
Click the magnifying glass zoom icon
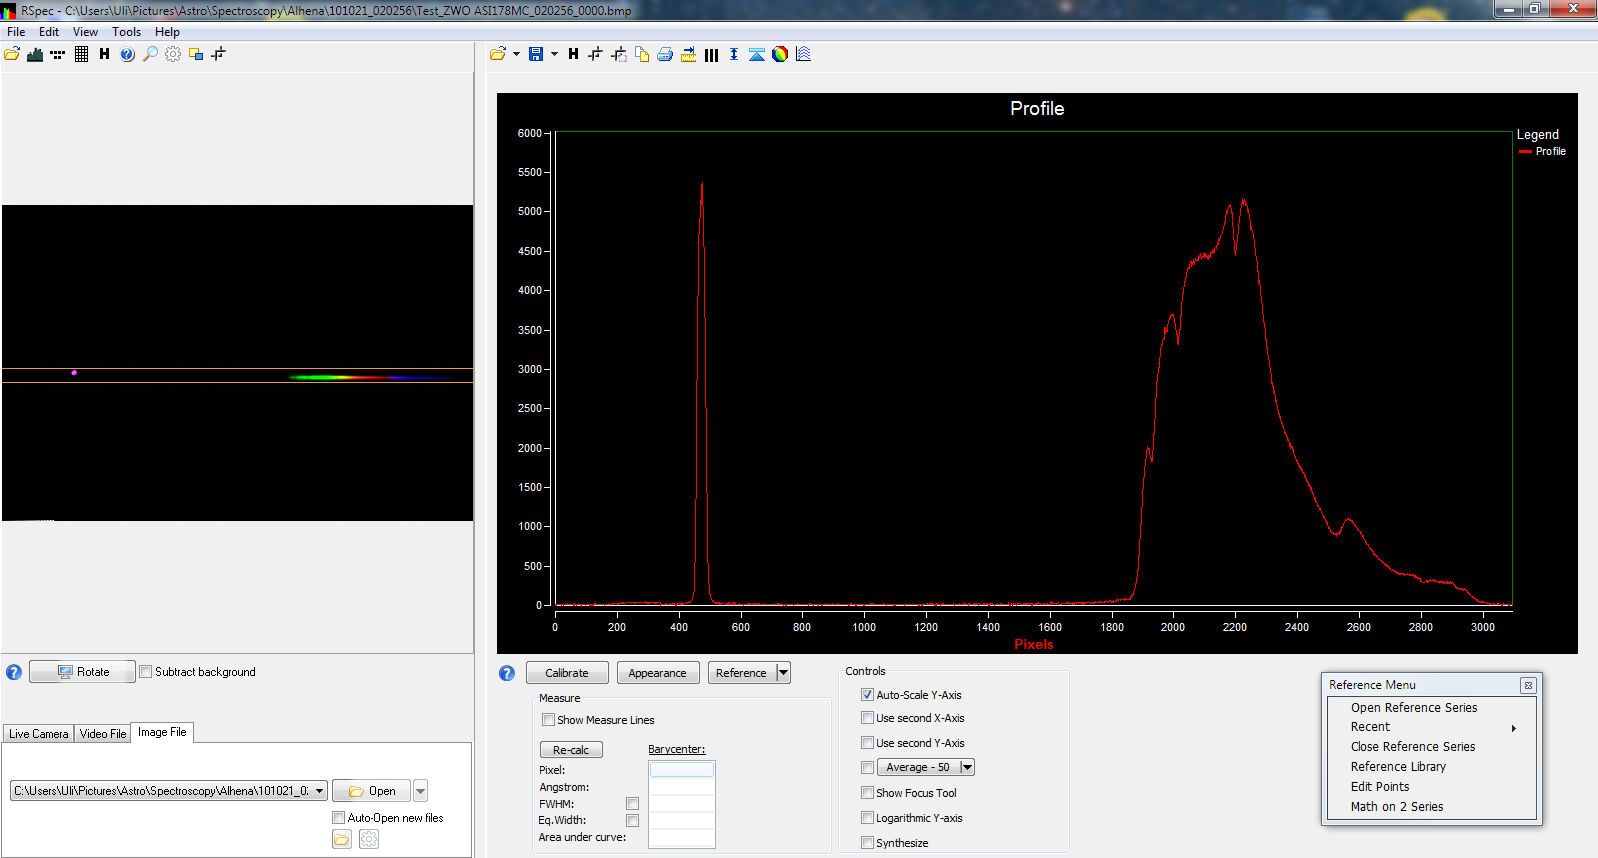[x=150, y=54]
